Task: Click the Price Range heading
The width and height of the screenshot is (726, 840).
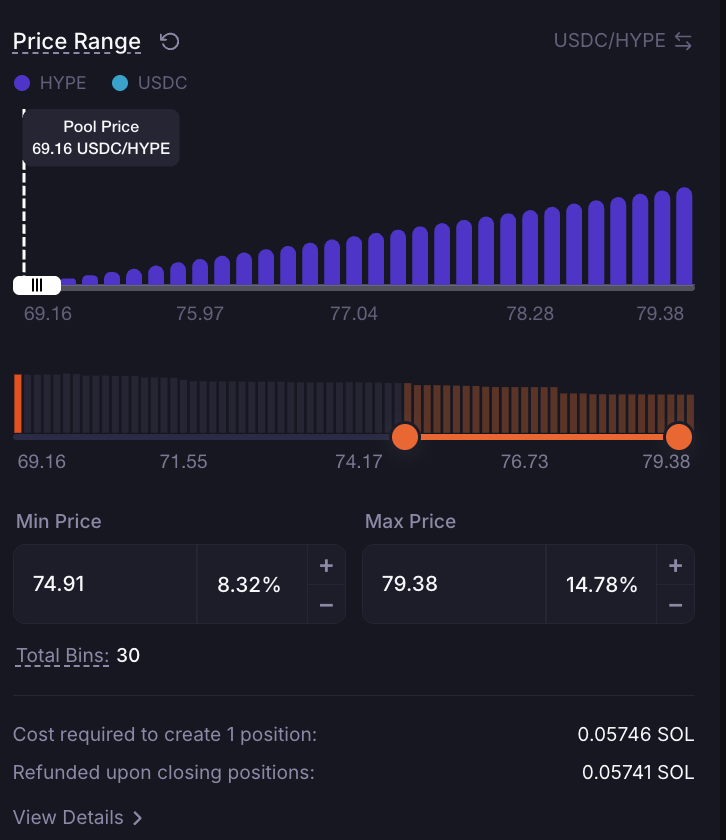Action: pos(77,41)
